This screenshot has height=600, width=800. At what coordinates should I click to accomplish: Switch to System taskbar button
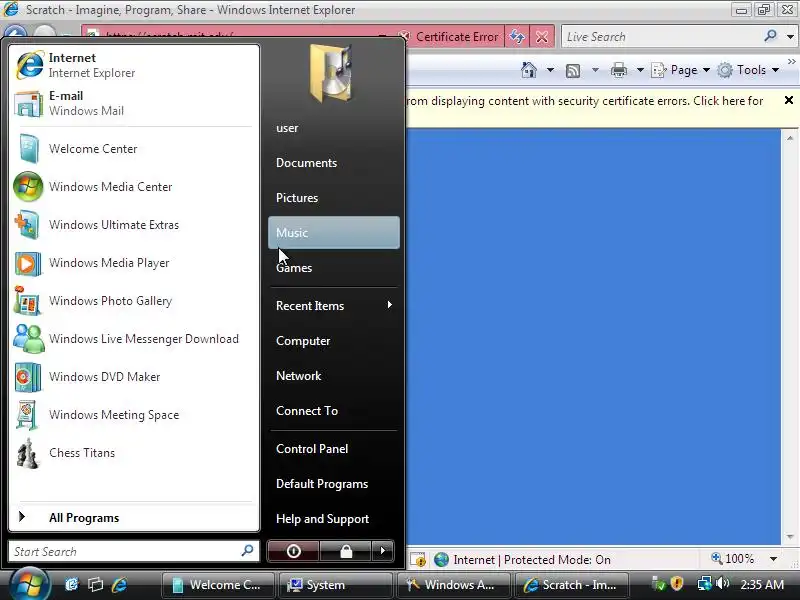pyautogui.click(x=336, y=585)
